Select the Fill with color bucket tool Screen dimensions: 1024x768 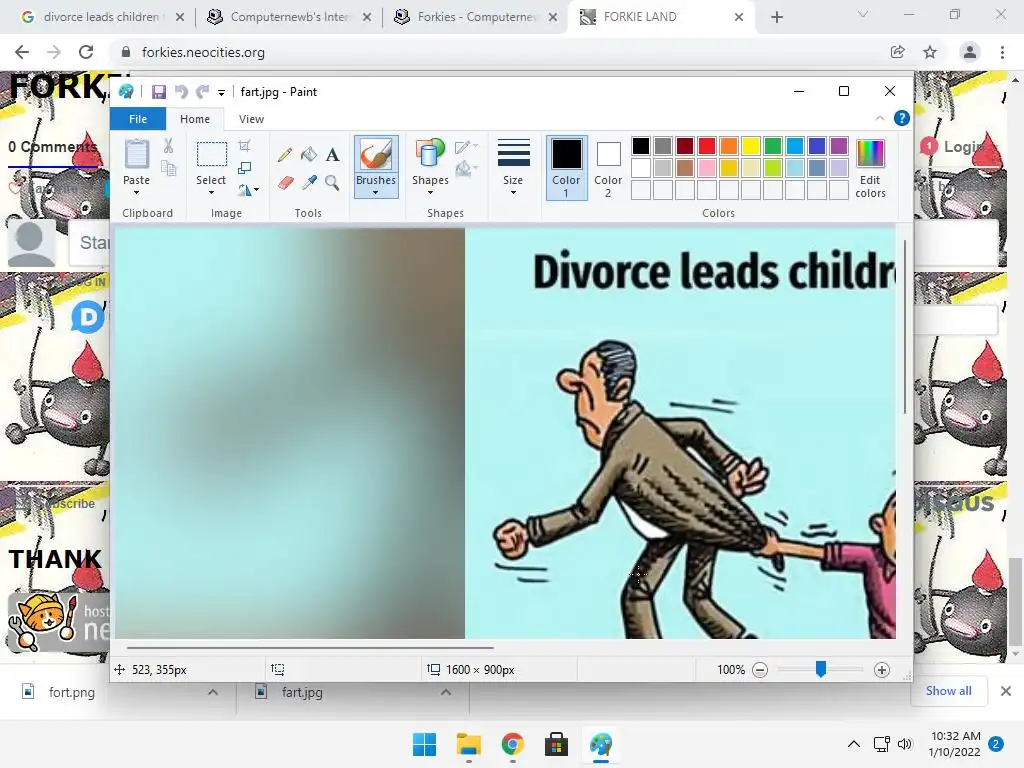point(308,155)
